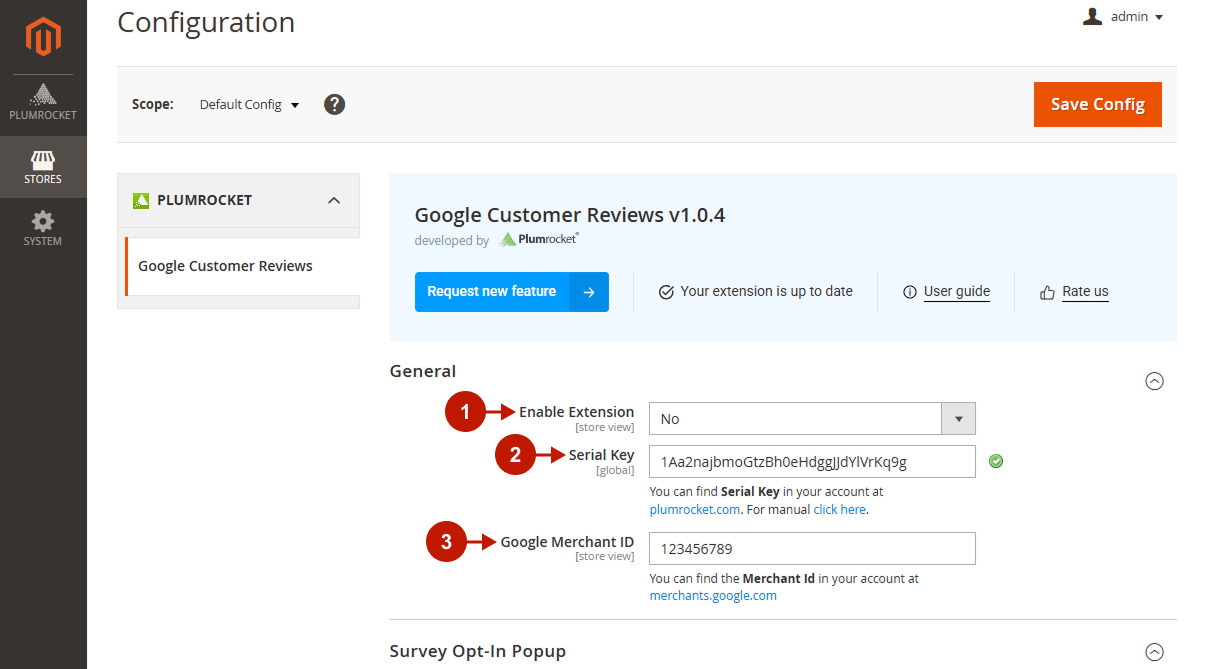Click the Google Merchant ID input field
1206x669 pixels.
point(812,548)
